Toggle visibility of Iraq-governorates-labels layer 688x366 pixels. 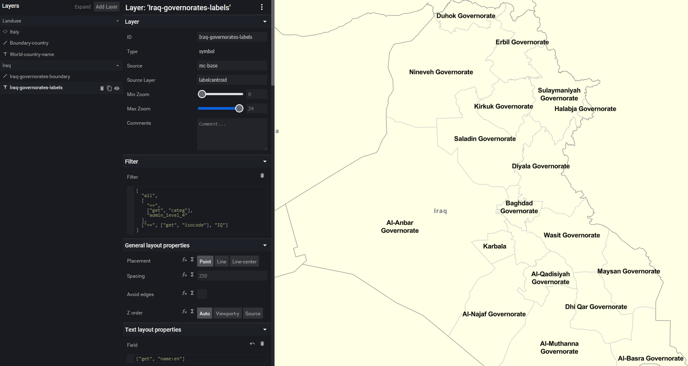[x=117, y=88]
